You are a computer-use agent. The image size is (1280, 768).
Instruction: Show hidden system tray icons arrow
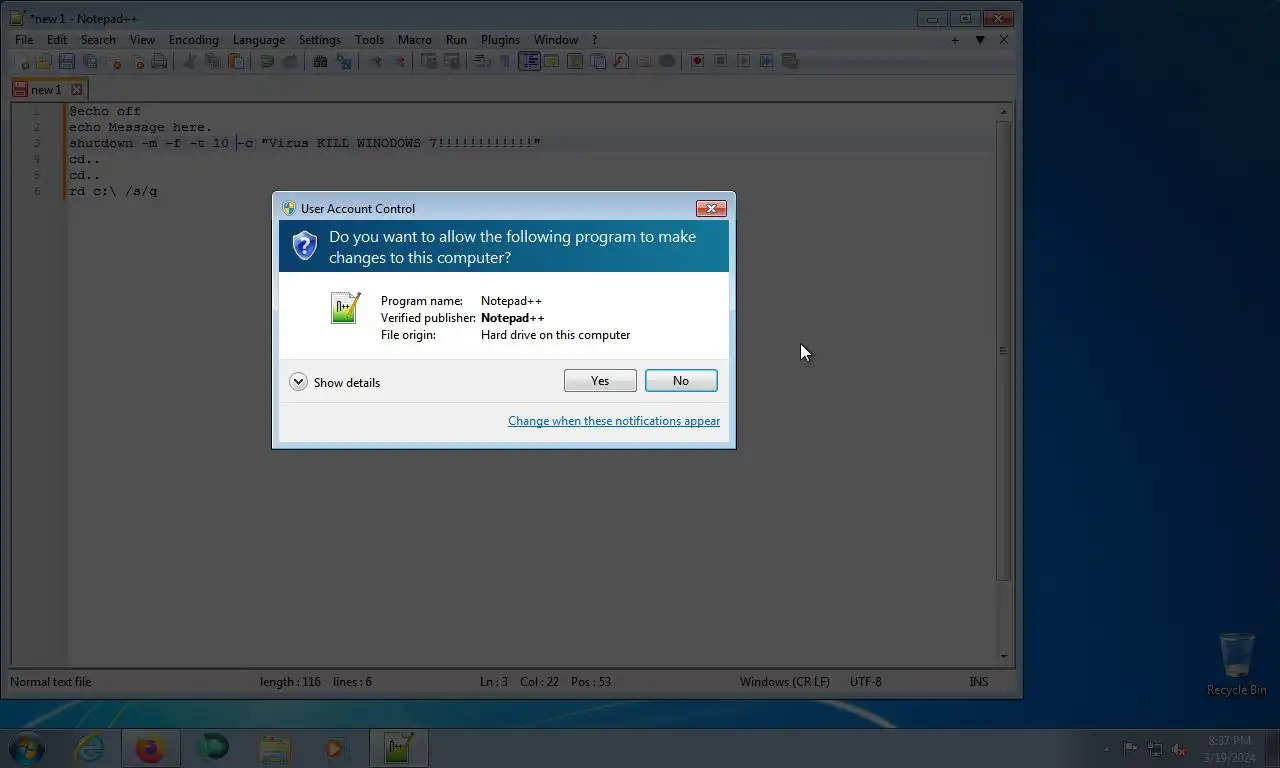point(1106,749)
